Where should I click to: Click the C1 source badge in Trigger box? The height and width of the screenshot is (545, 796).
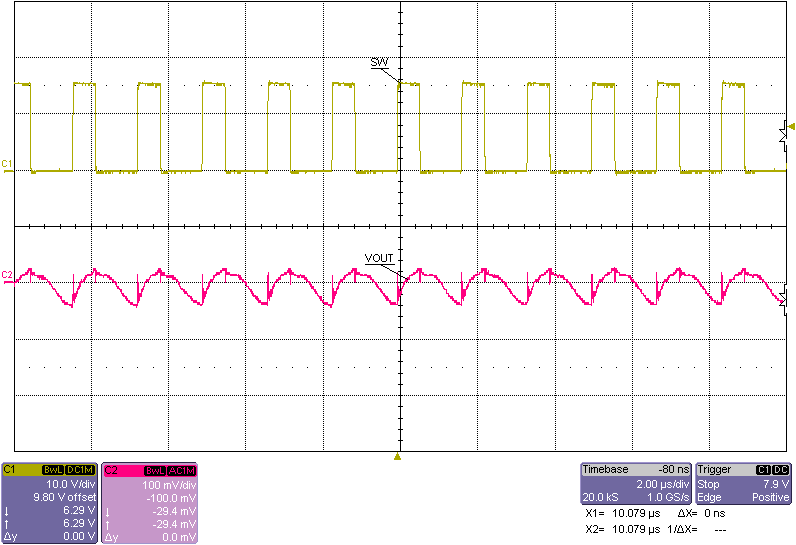(x=764, y=470)
